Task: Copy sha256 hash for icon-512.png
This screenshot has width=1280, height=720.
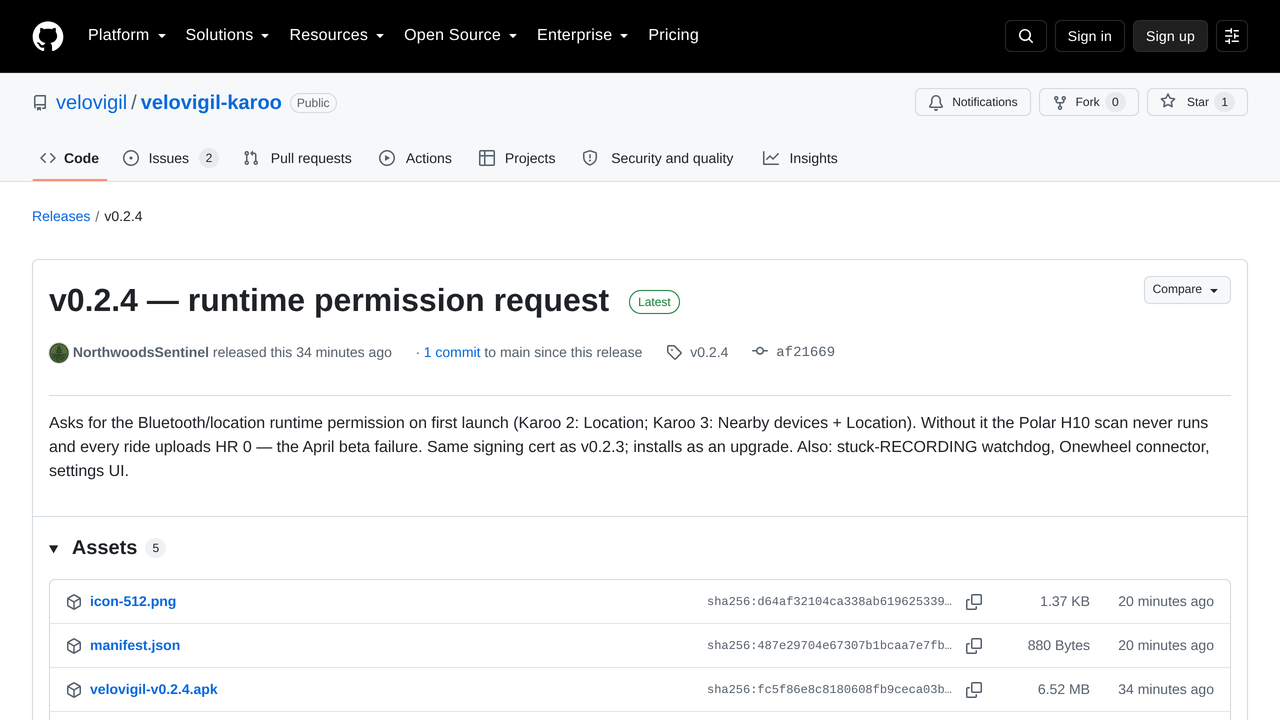Action: click(974, 602)
